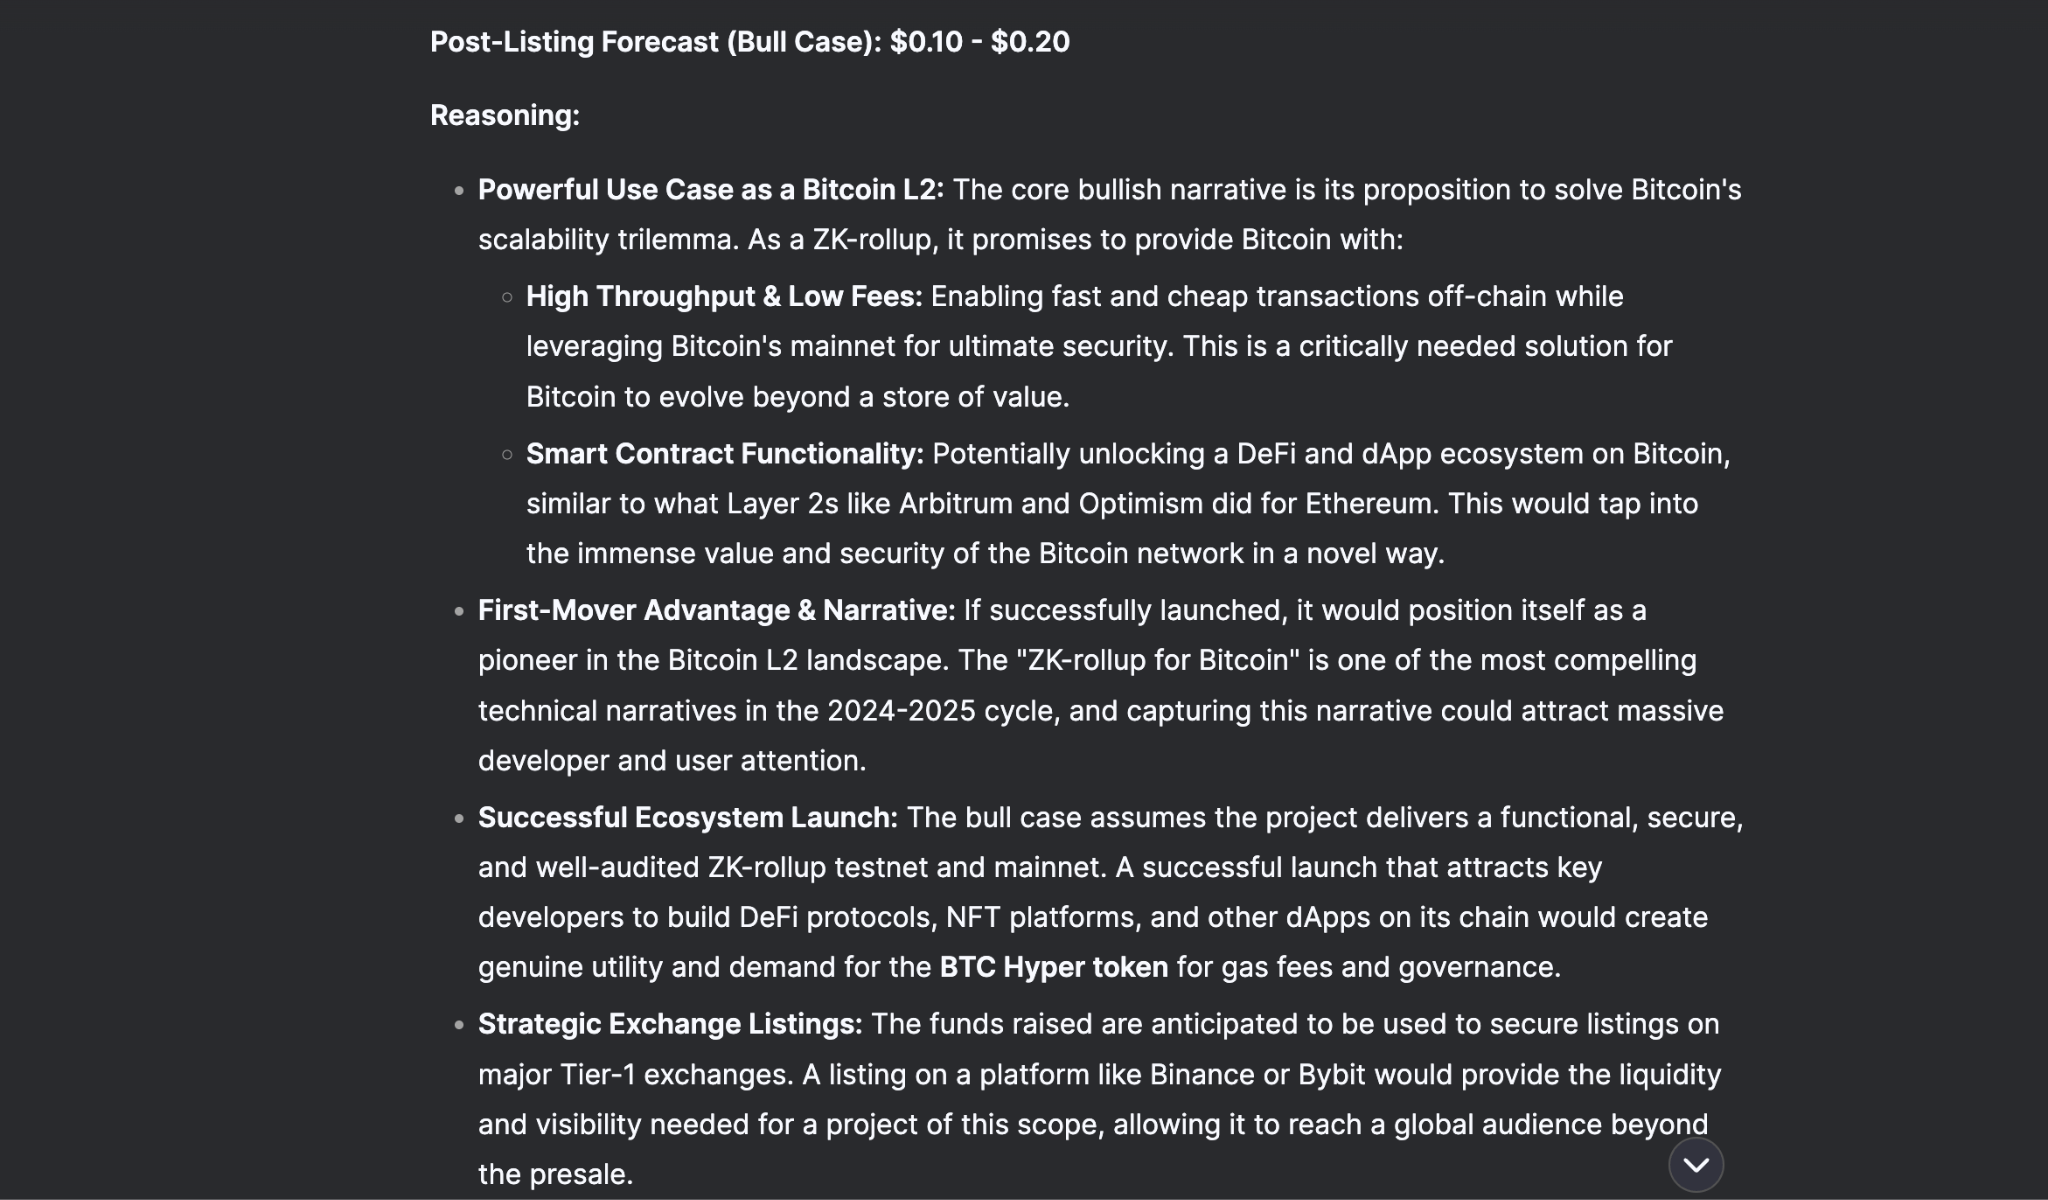Click the scroll-to-bottom chevron button
The height and width of the screenshot is (1200, 2048).
[x=1696, y=1165]
